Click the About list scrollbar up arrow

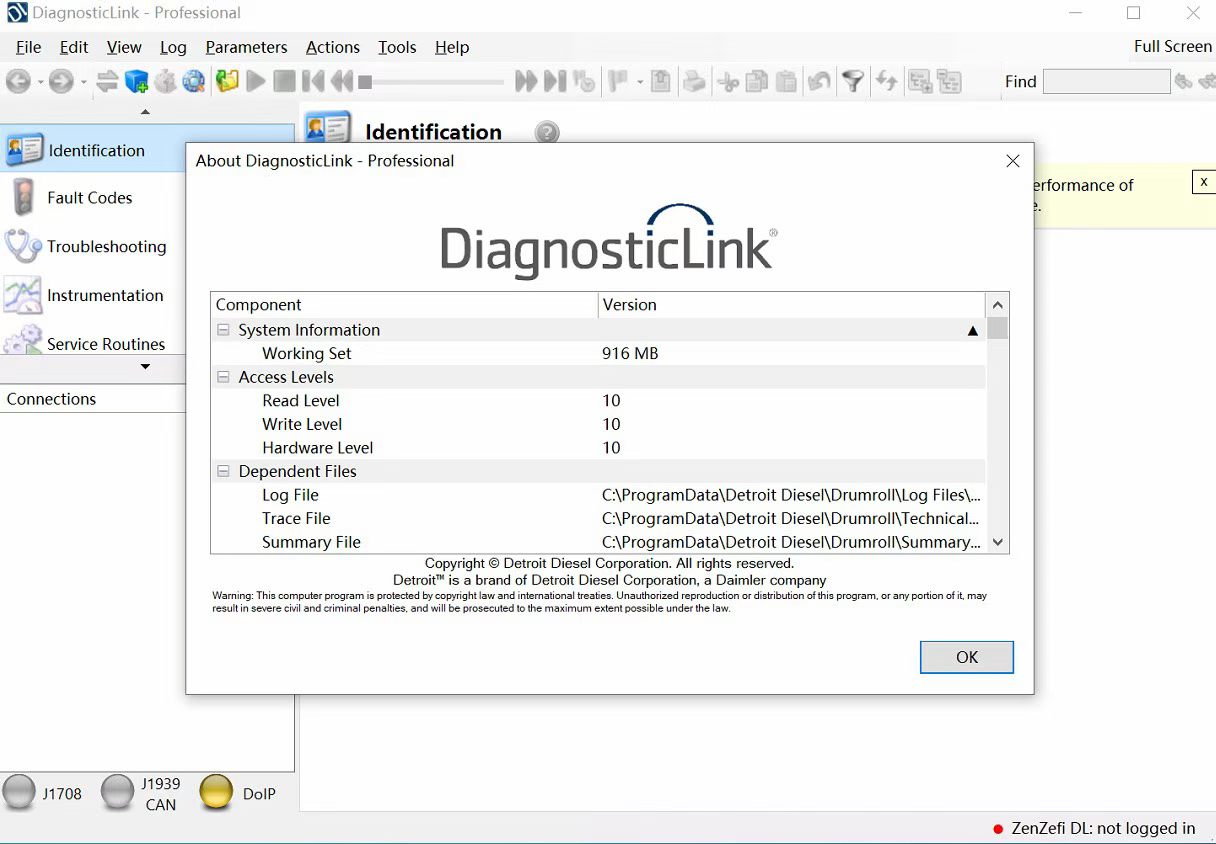click(997, 305)
